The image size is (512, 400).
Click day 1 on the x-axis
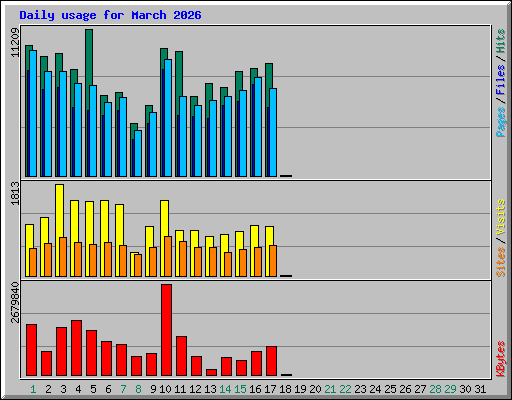33,389
